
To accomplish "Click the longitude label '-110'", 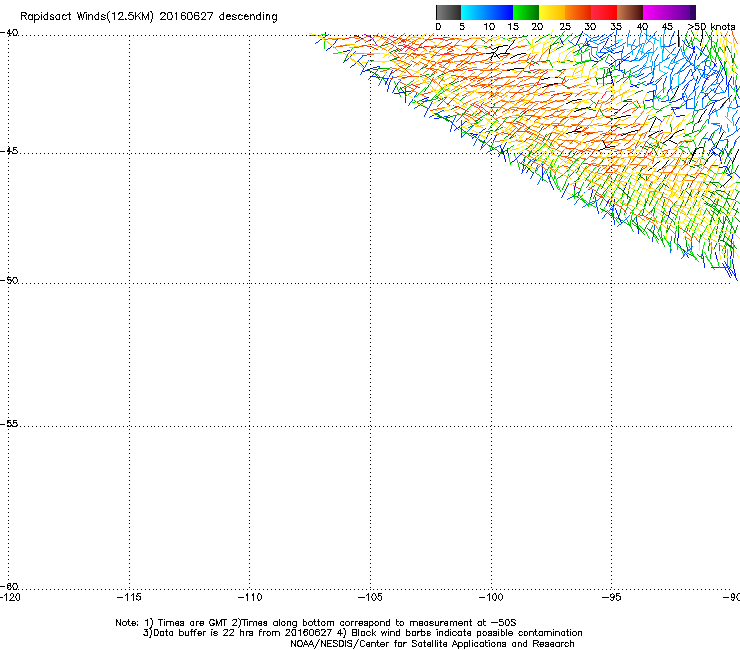I will 250,597.
